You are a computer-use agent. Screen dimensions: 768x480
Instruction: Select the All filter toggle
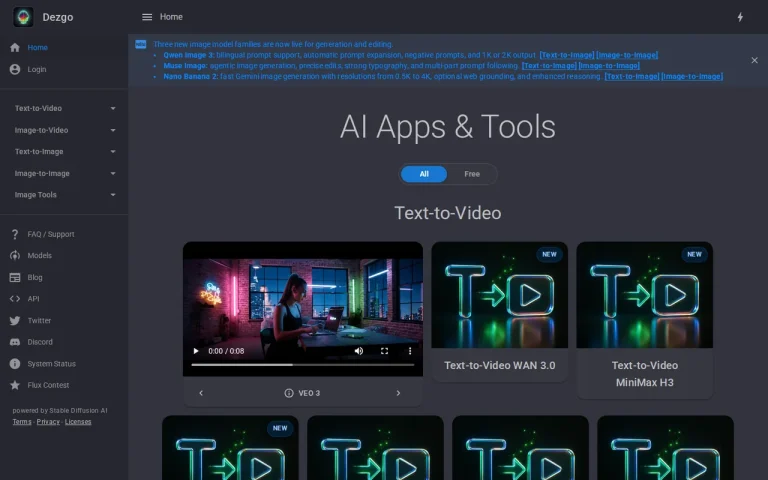(424, 174)
